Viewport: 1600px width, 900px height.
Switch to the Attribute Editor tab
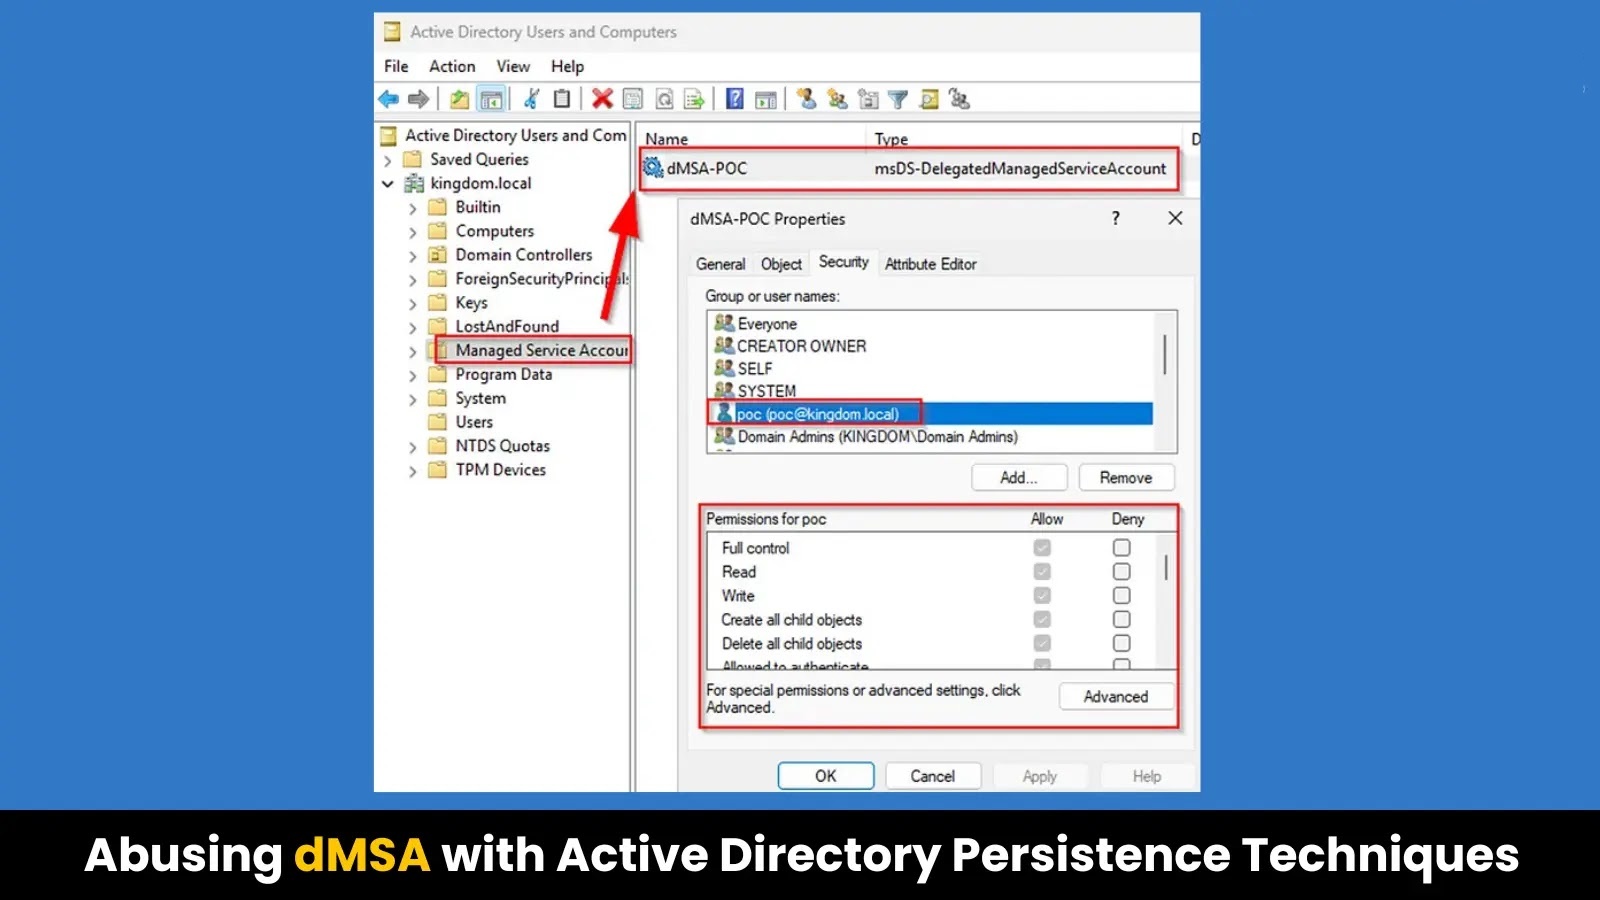pos(930,264)
